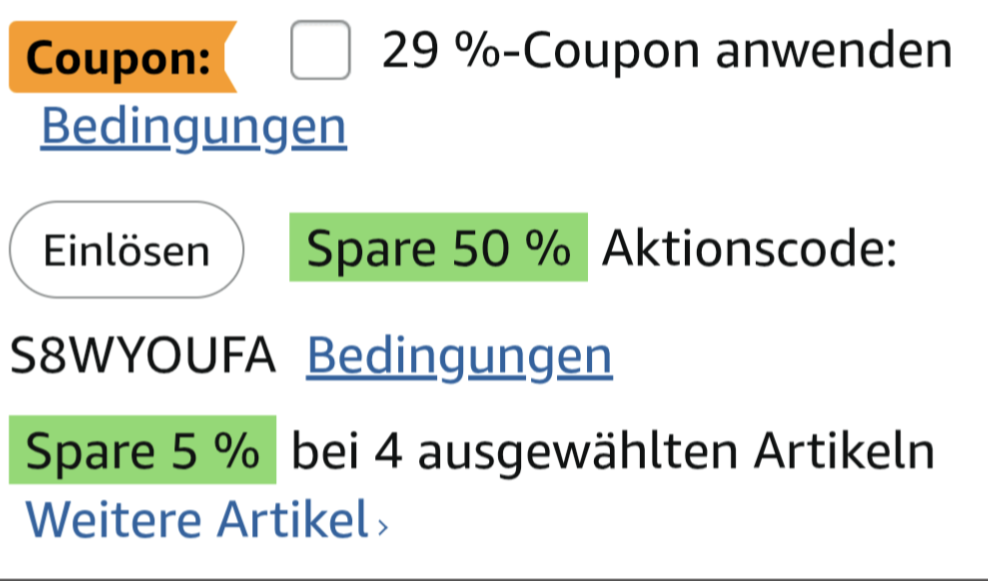The width and height of the screenshot is (988, 581).
Task: Click the "Aktionscode:" label
Action: pos(749,248)
